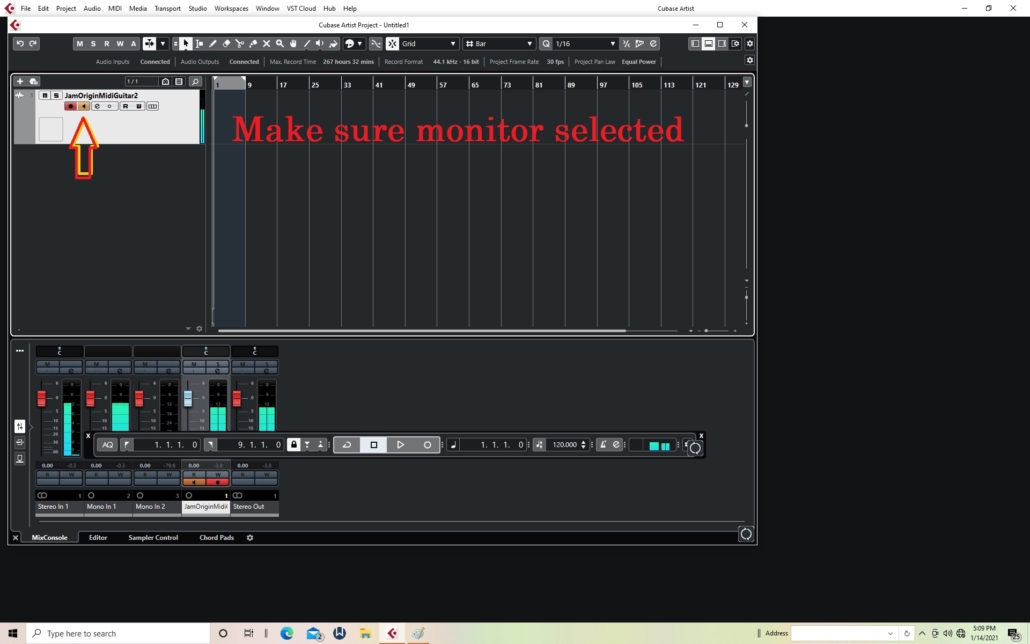Toggle Record Enable on JamOriginMidiGuitar2 track
The width and height of the screenshot is (1030, 644).
pos(70,106)
